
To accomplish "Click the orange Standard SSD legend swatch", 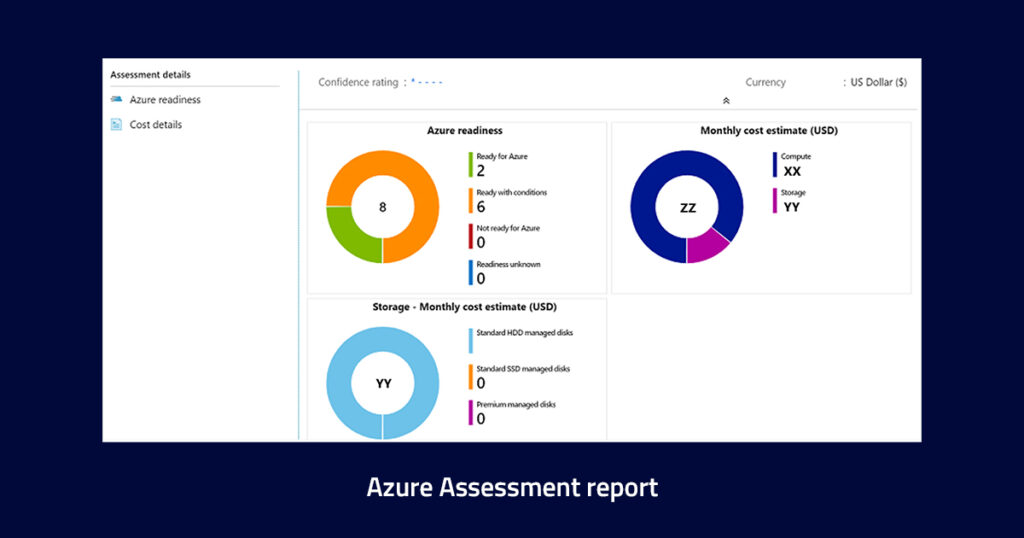I will (470, 377).
